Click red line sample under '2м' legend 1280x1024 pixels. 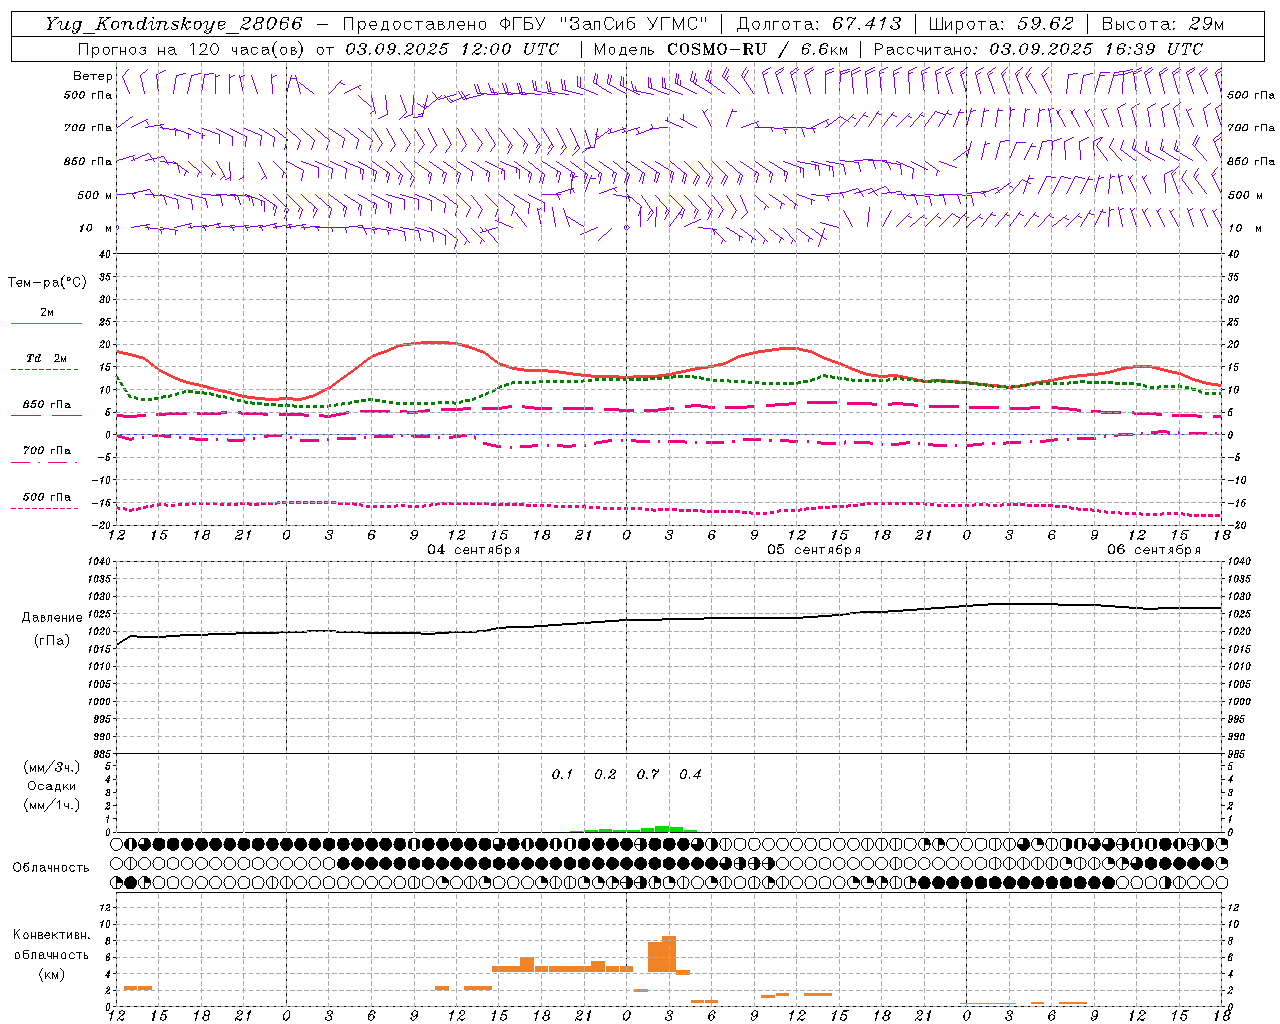(46, 324)
